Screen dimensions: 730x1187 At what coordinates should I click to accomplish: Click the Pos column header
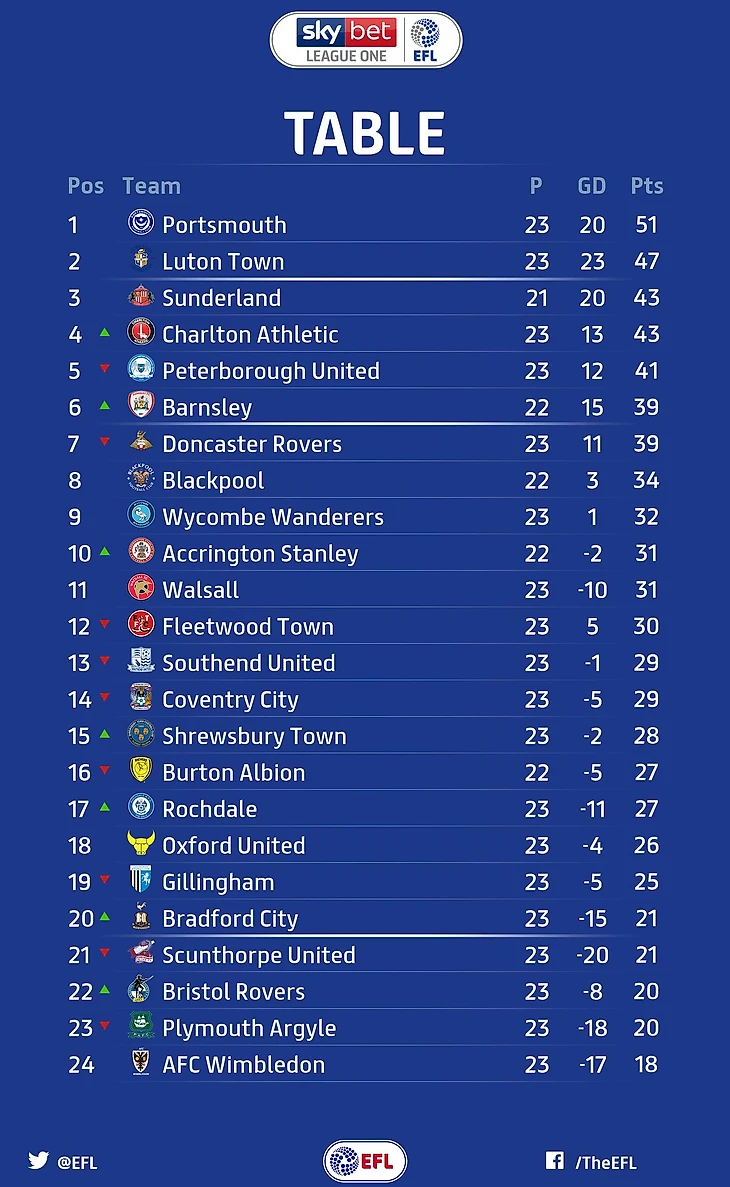pos(86,186)
